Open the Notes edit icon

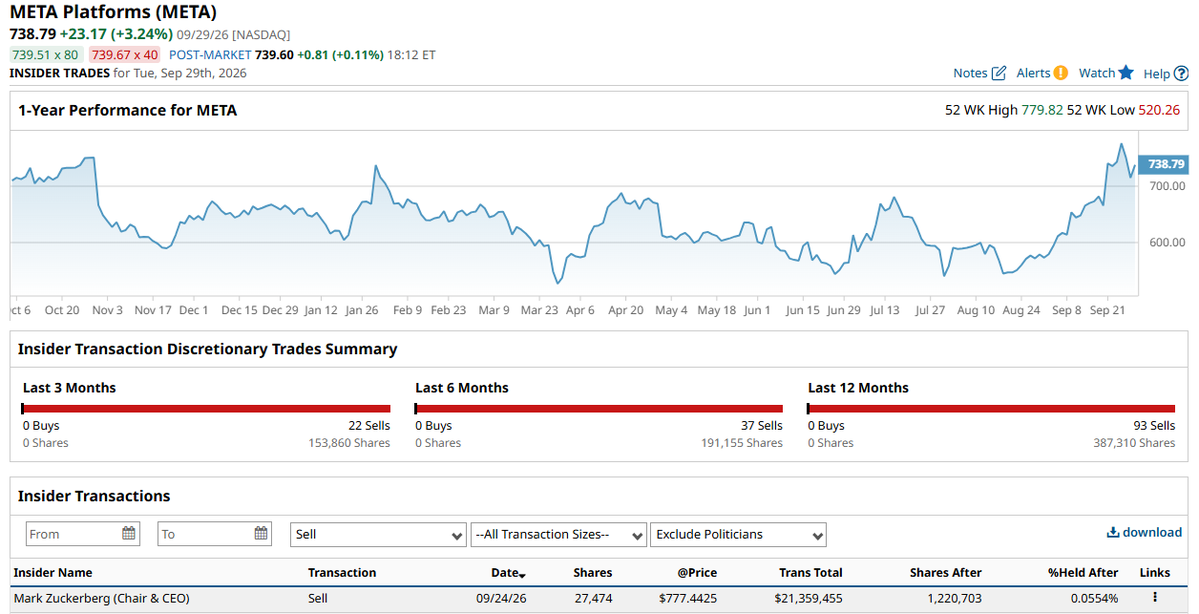999,73
